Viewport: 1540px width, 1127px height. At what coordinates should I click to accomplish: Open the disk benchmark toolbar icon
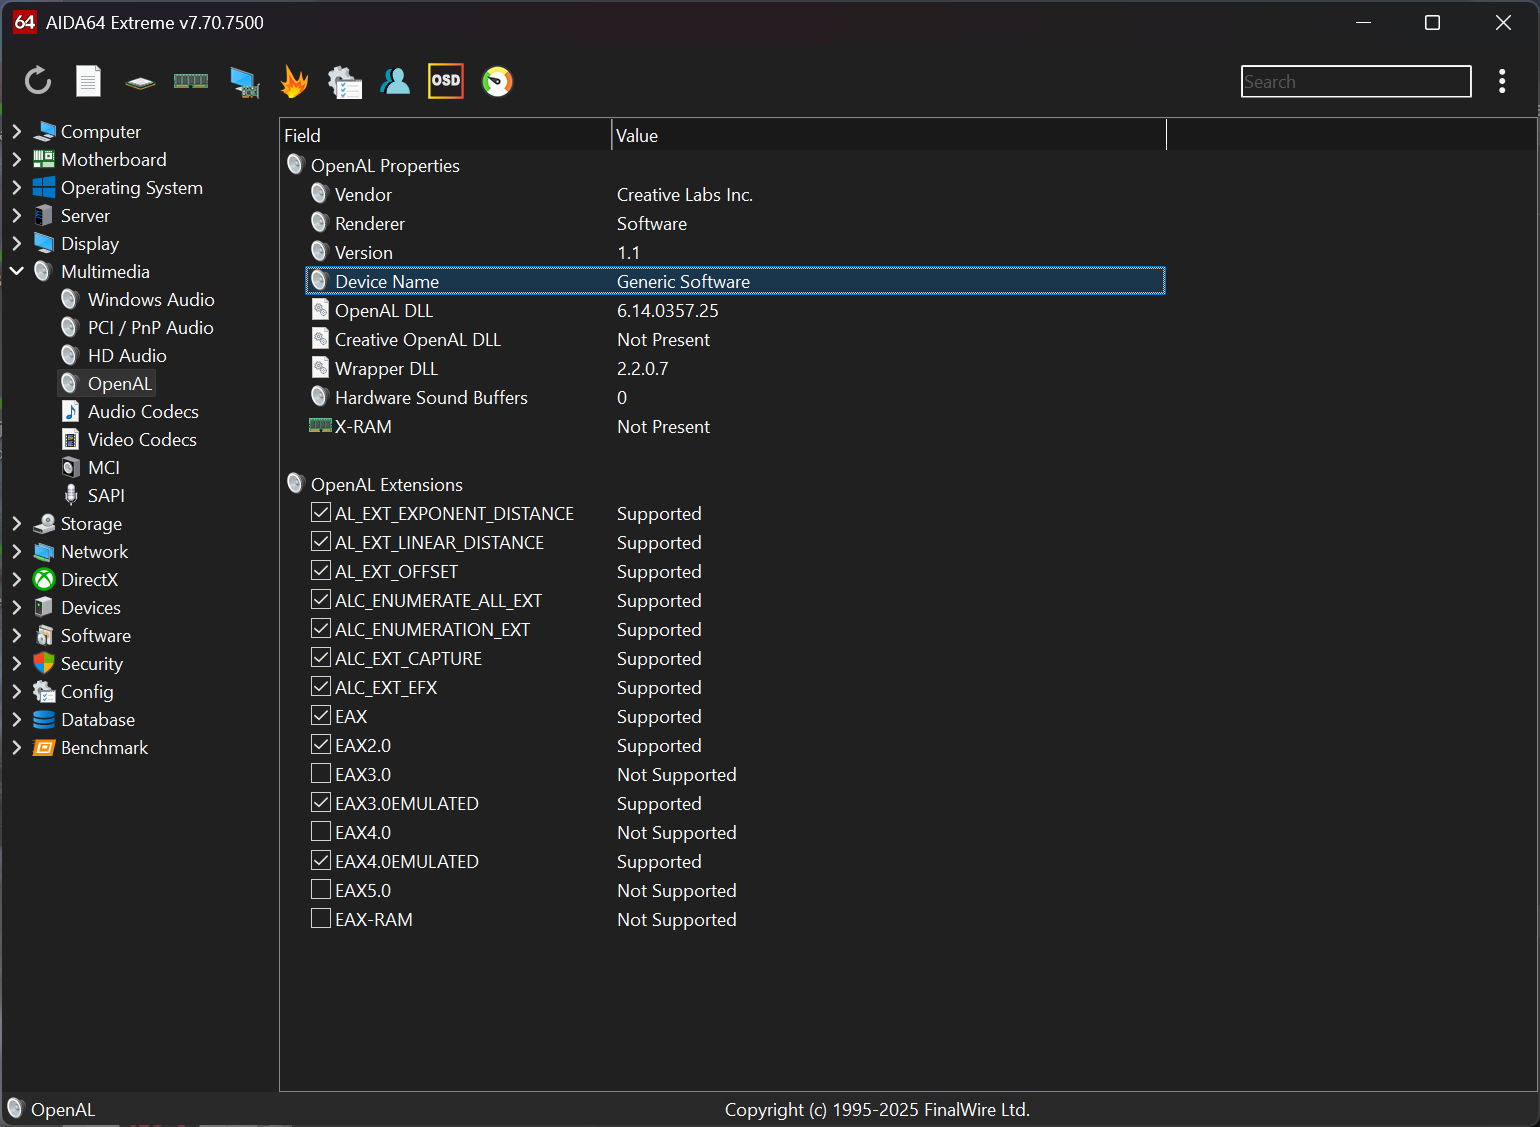point(140,82)
